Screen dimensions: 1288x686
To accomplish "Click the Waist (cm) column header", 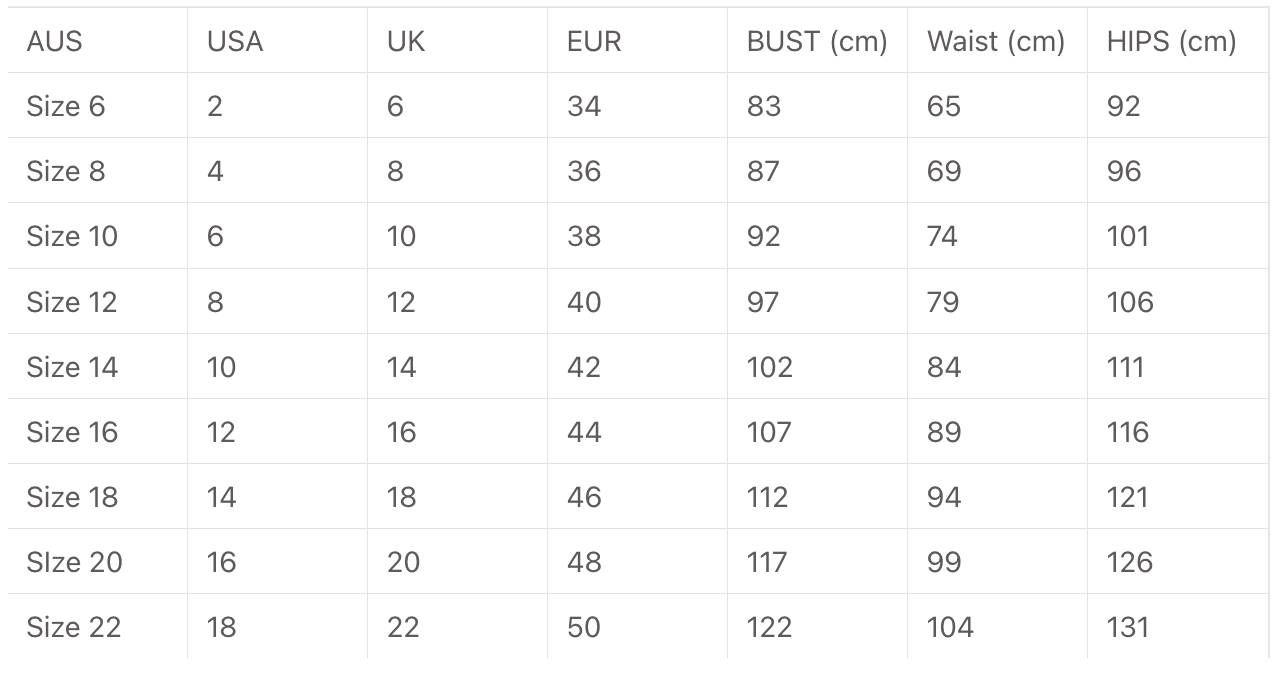I will click(x=996, y=42).
